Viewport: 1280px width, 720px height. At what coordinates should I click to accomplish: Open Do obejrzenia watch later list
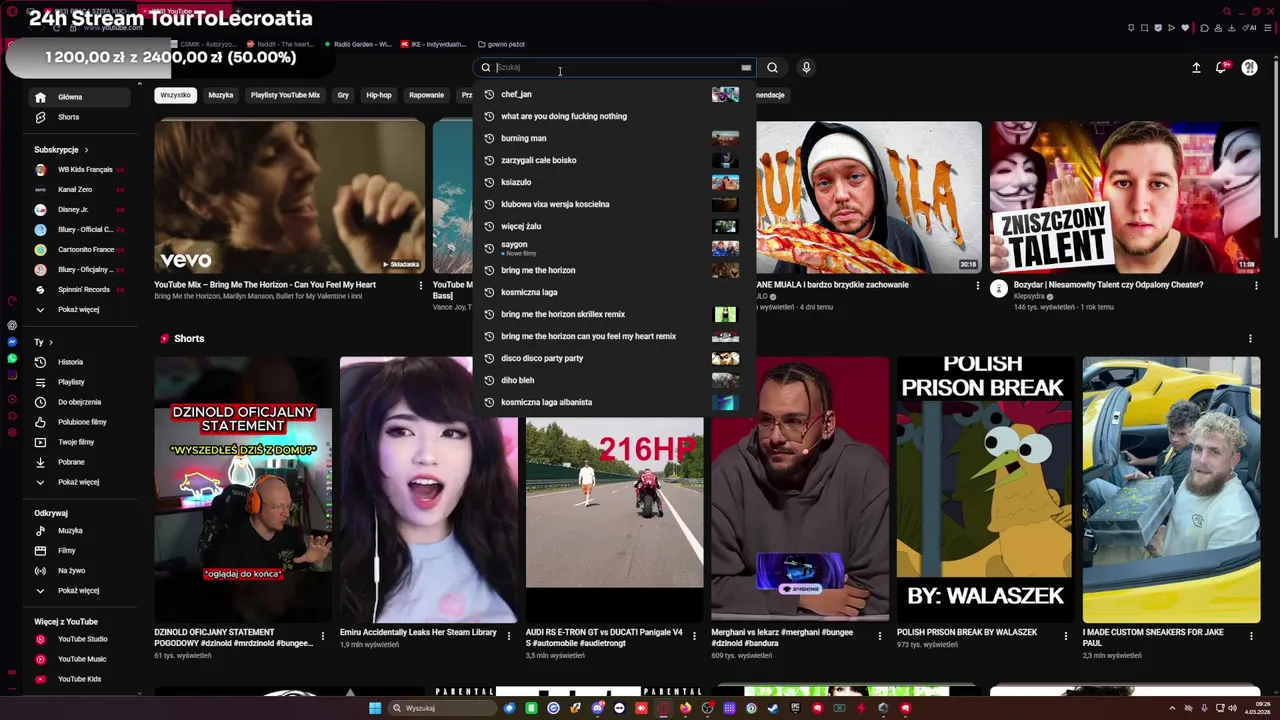[x=79, y=402]
